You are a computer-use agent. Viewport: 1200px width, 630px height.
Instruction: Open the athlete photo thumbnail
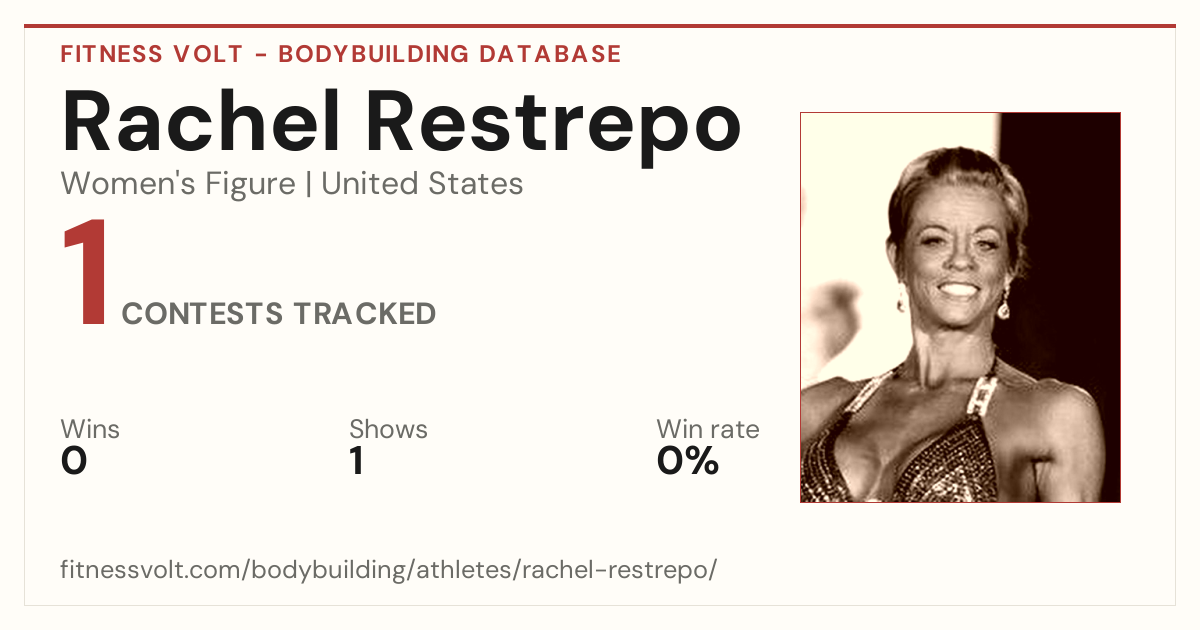[960, 307]
